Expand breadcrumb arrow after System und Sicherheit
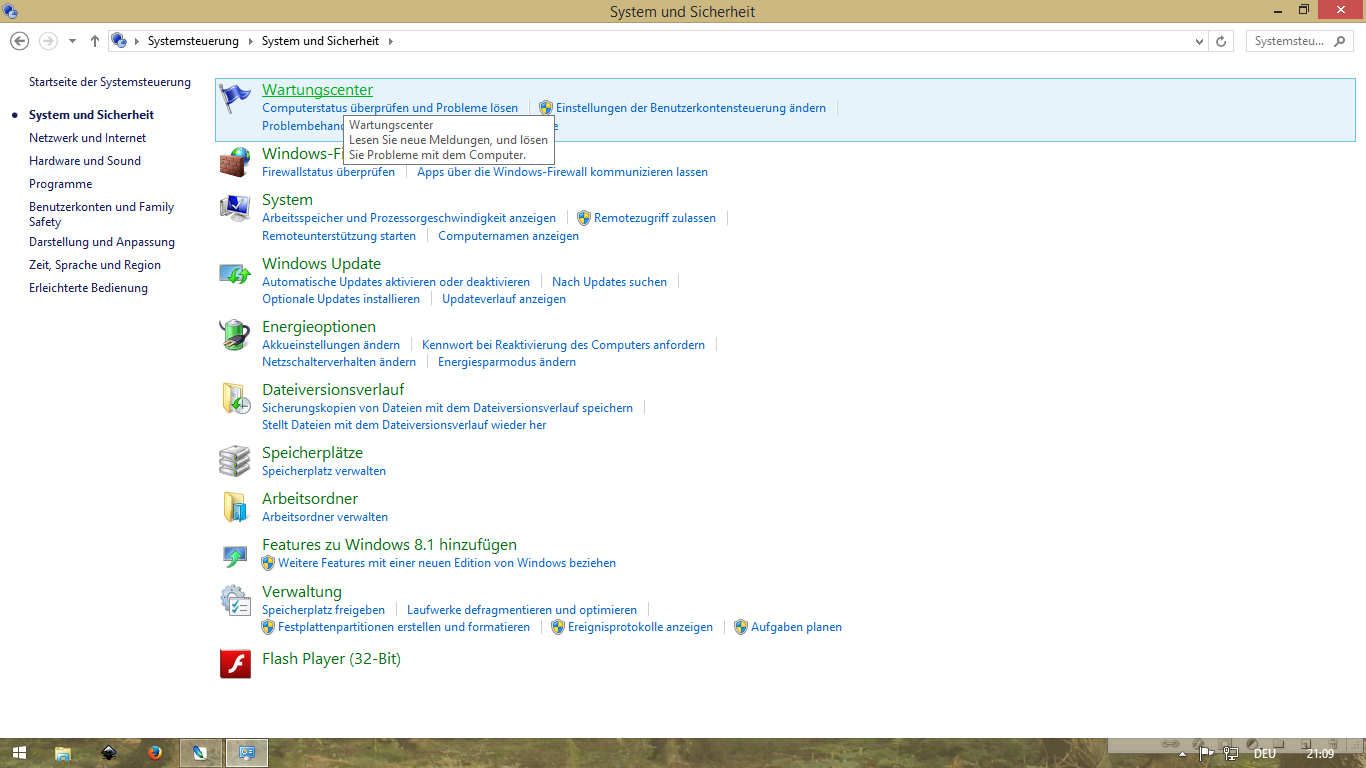 [x=390, y=41]
